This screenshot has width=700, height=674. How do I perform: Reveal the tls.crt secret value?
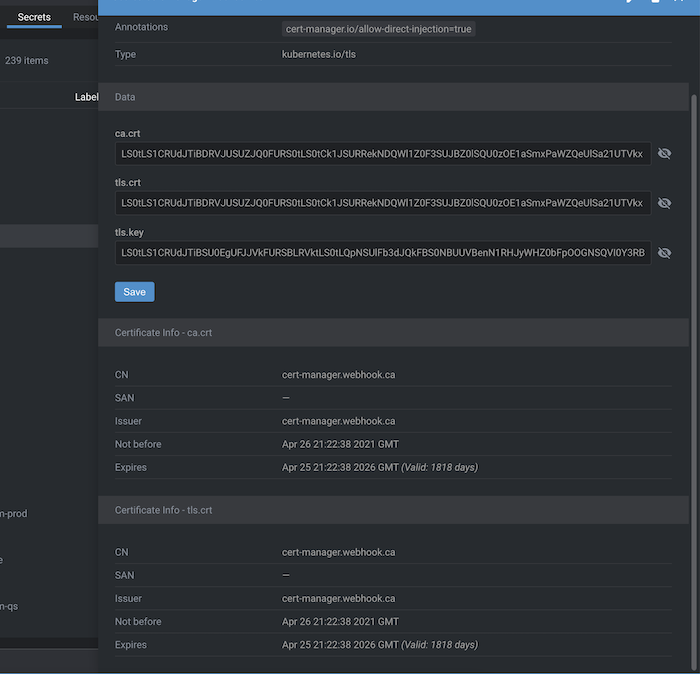(x=664, y=203)
